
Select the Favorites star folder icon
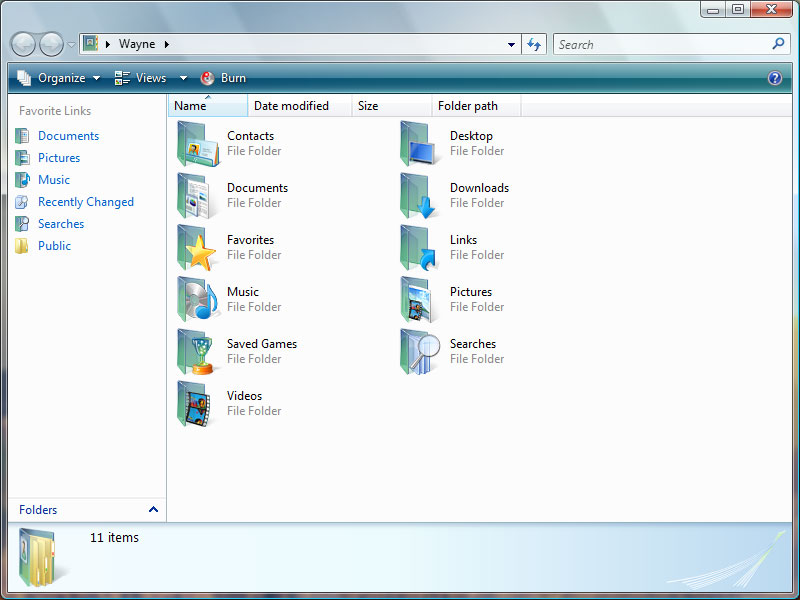tap(196, 248)
